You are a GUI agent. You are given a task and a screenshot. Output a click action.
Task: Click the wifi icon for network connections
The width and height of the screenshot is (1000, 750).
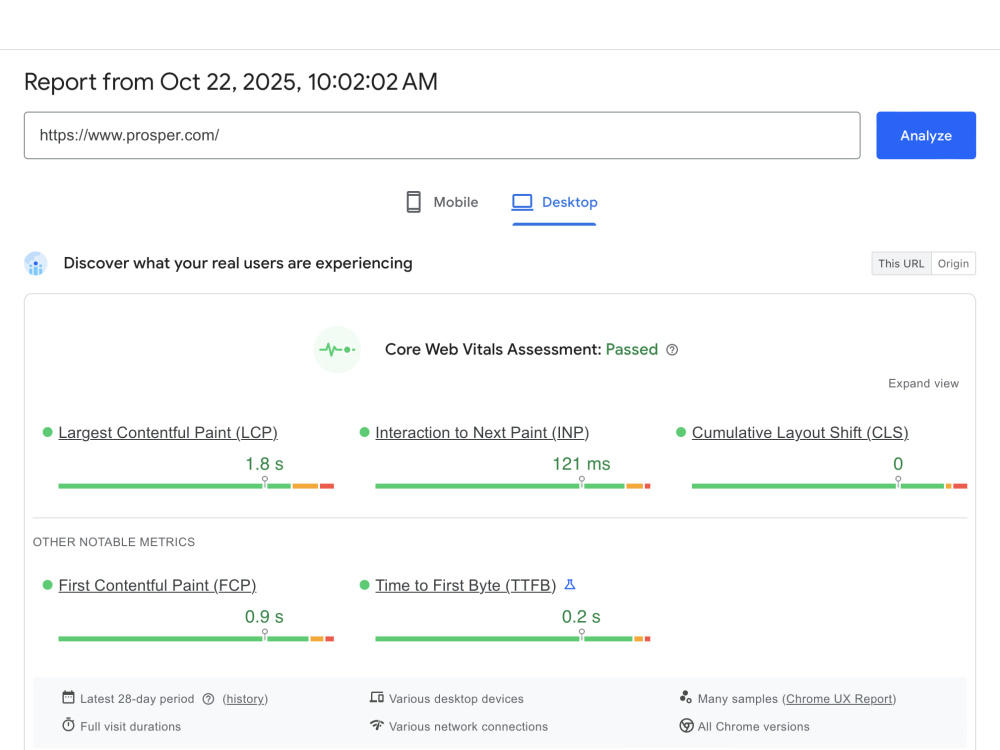(x=377, y=725)
